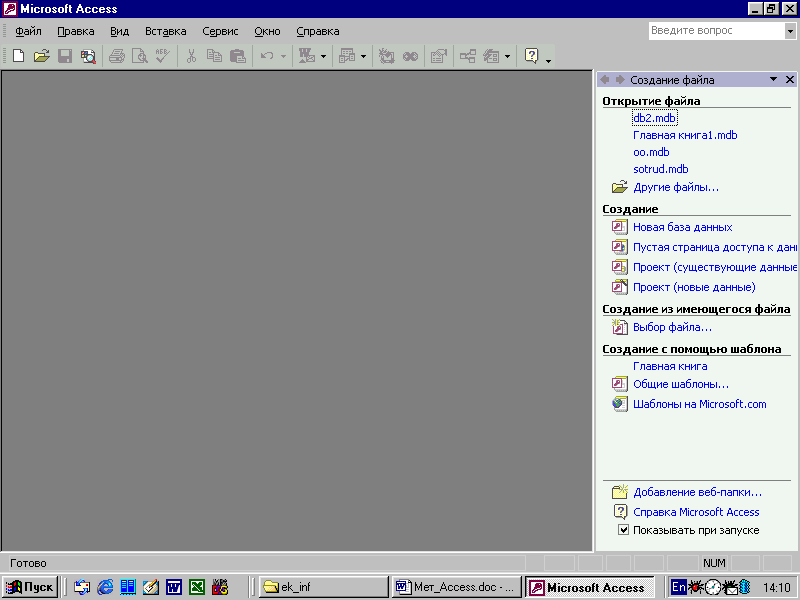
Task: Click 'Общие шаблоны...' link
Action: (681, 384)
